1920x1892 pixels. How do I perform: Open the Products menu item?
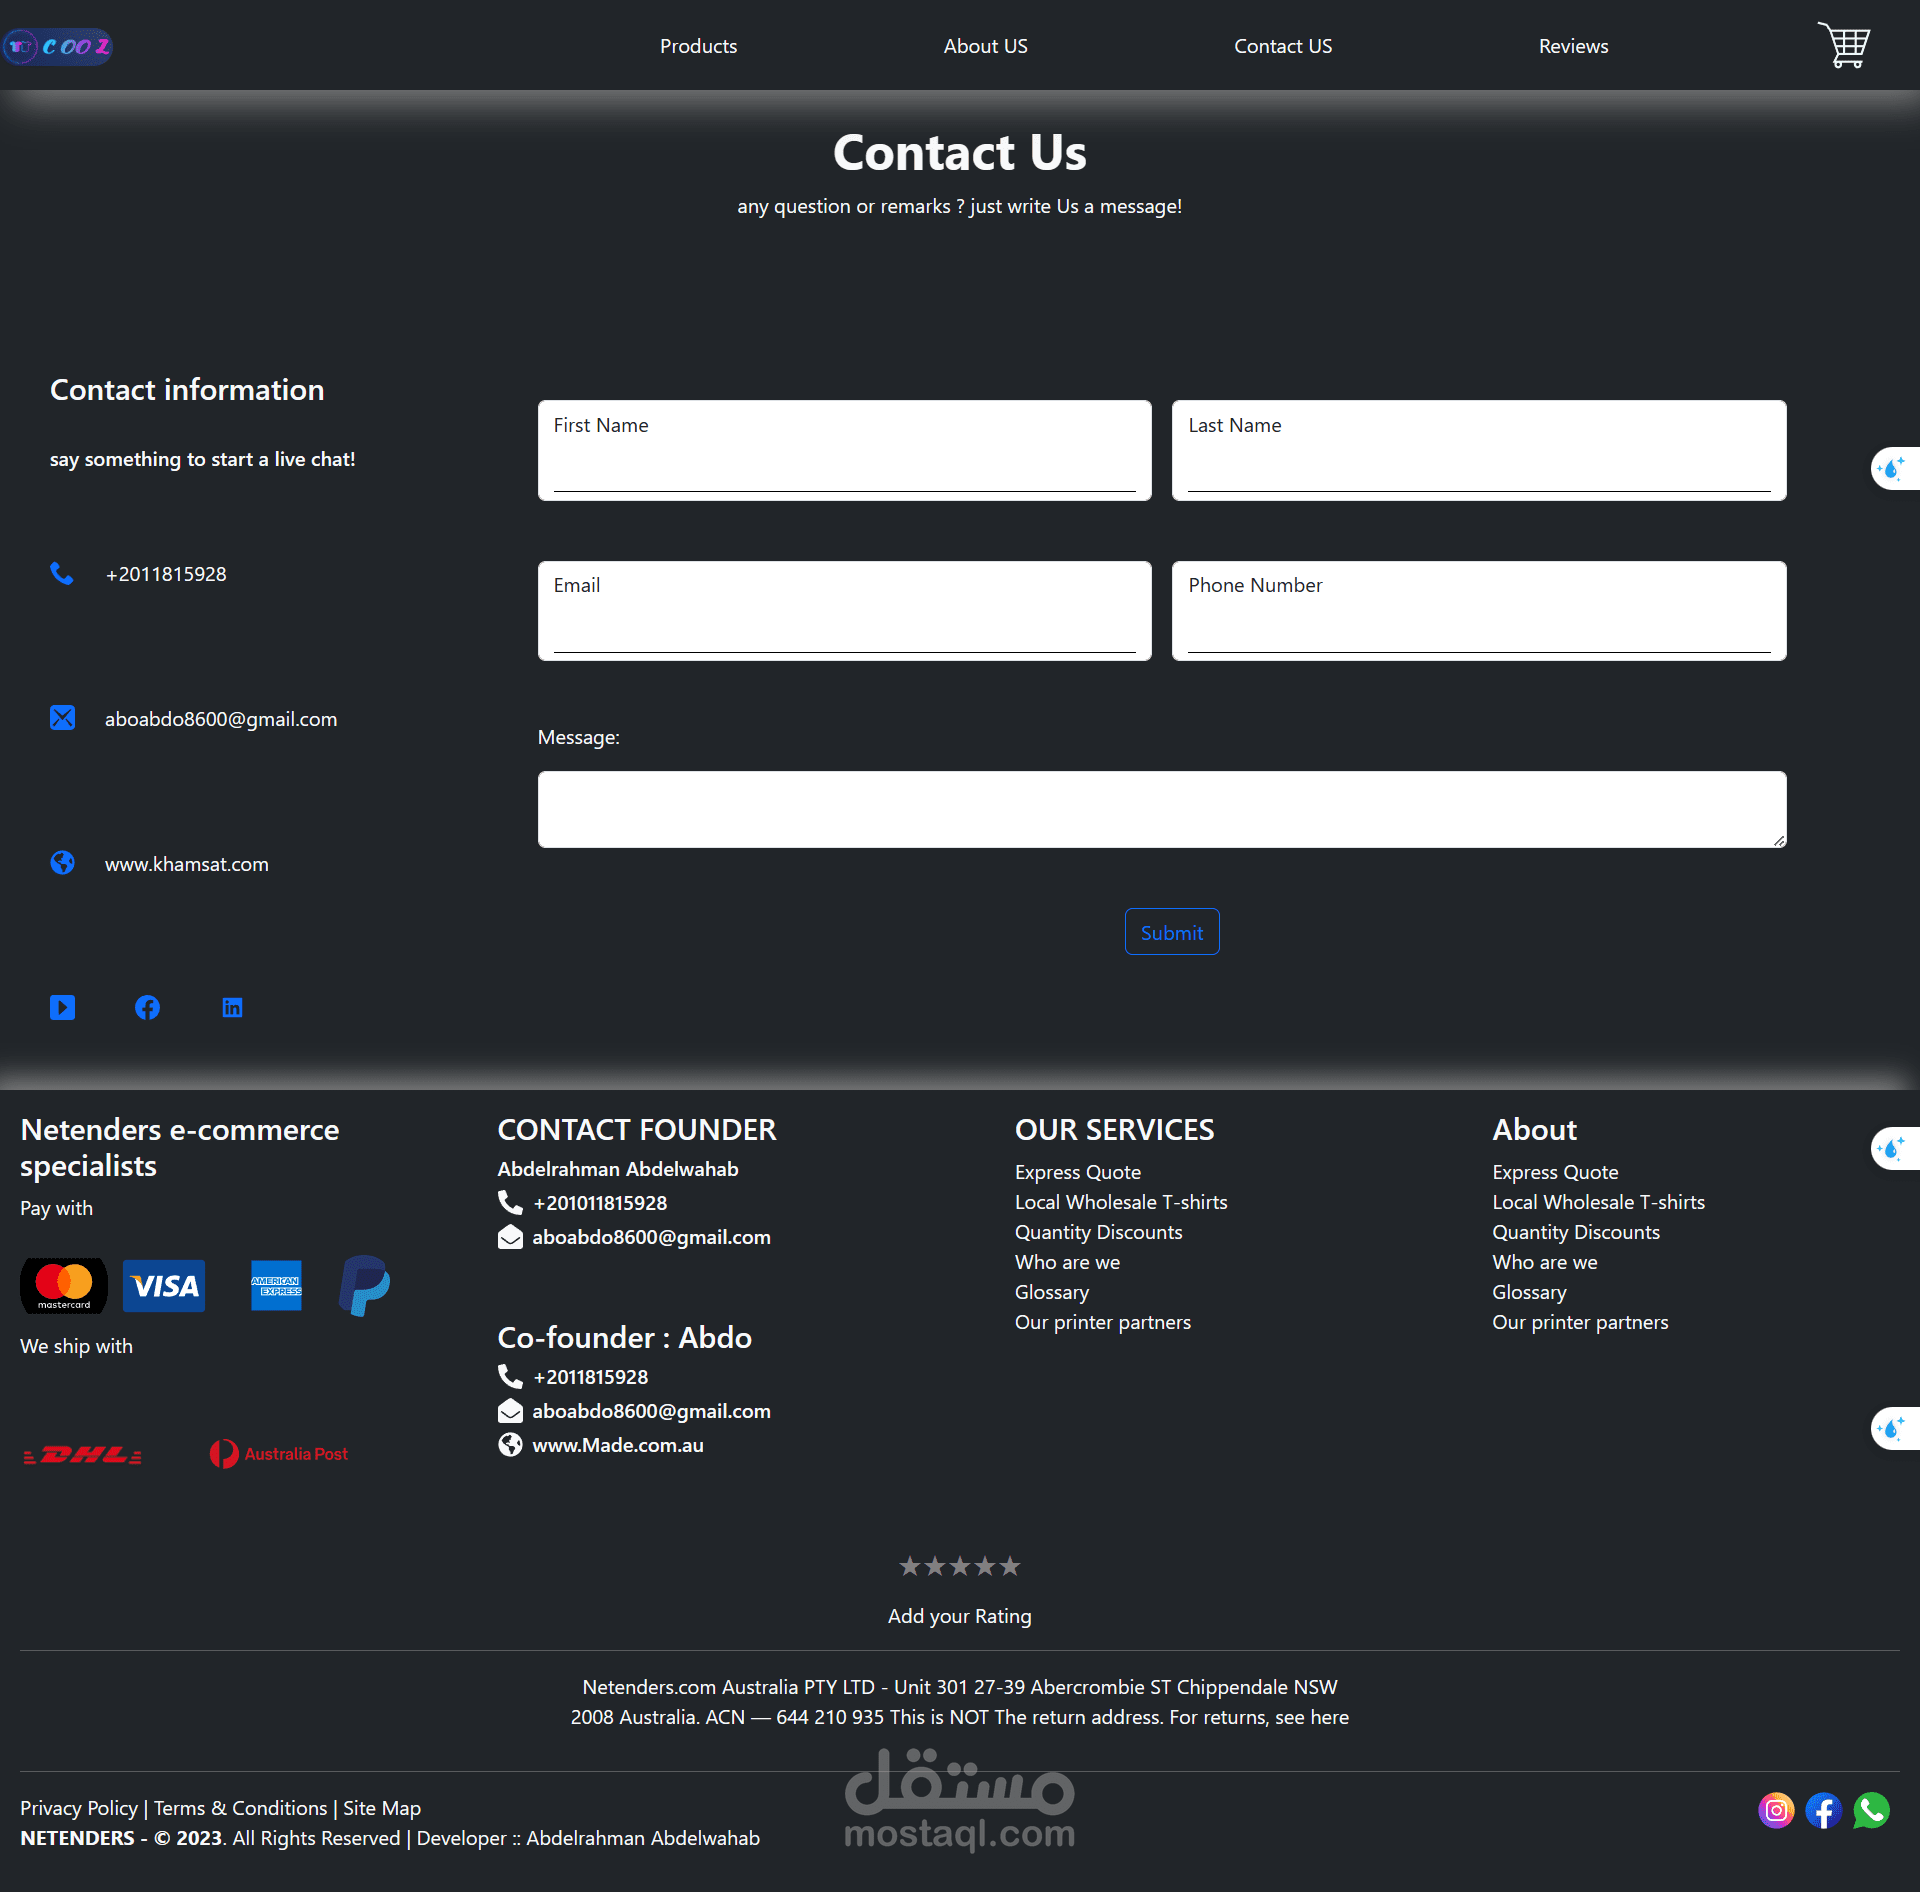698,46
